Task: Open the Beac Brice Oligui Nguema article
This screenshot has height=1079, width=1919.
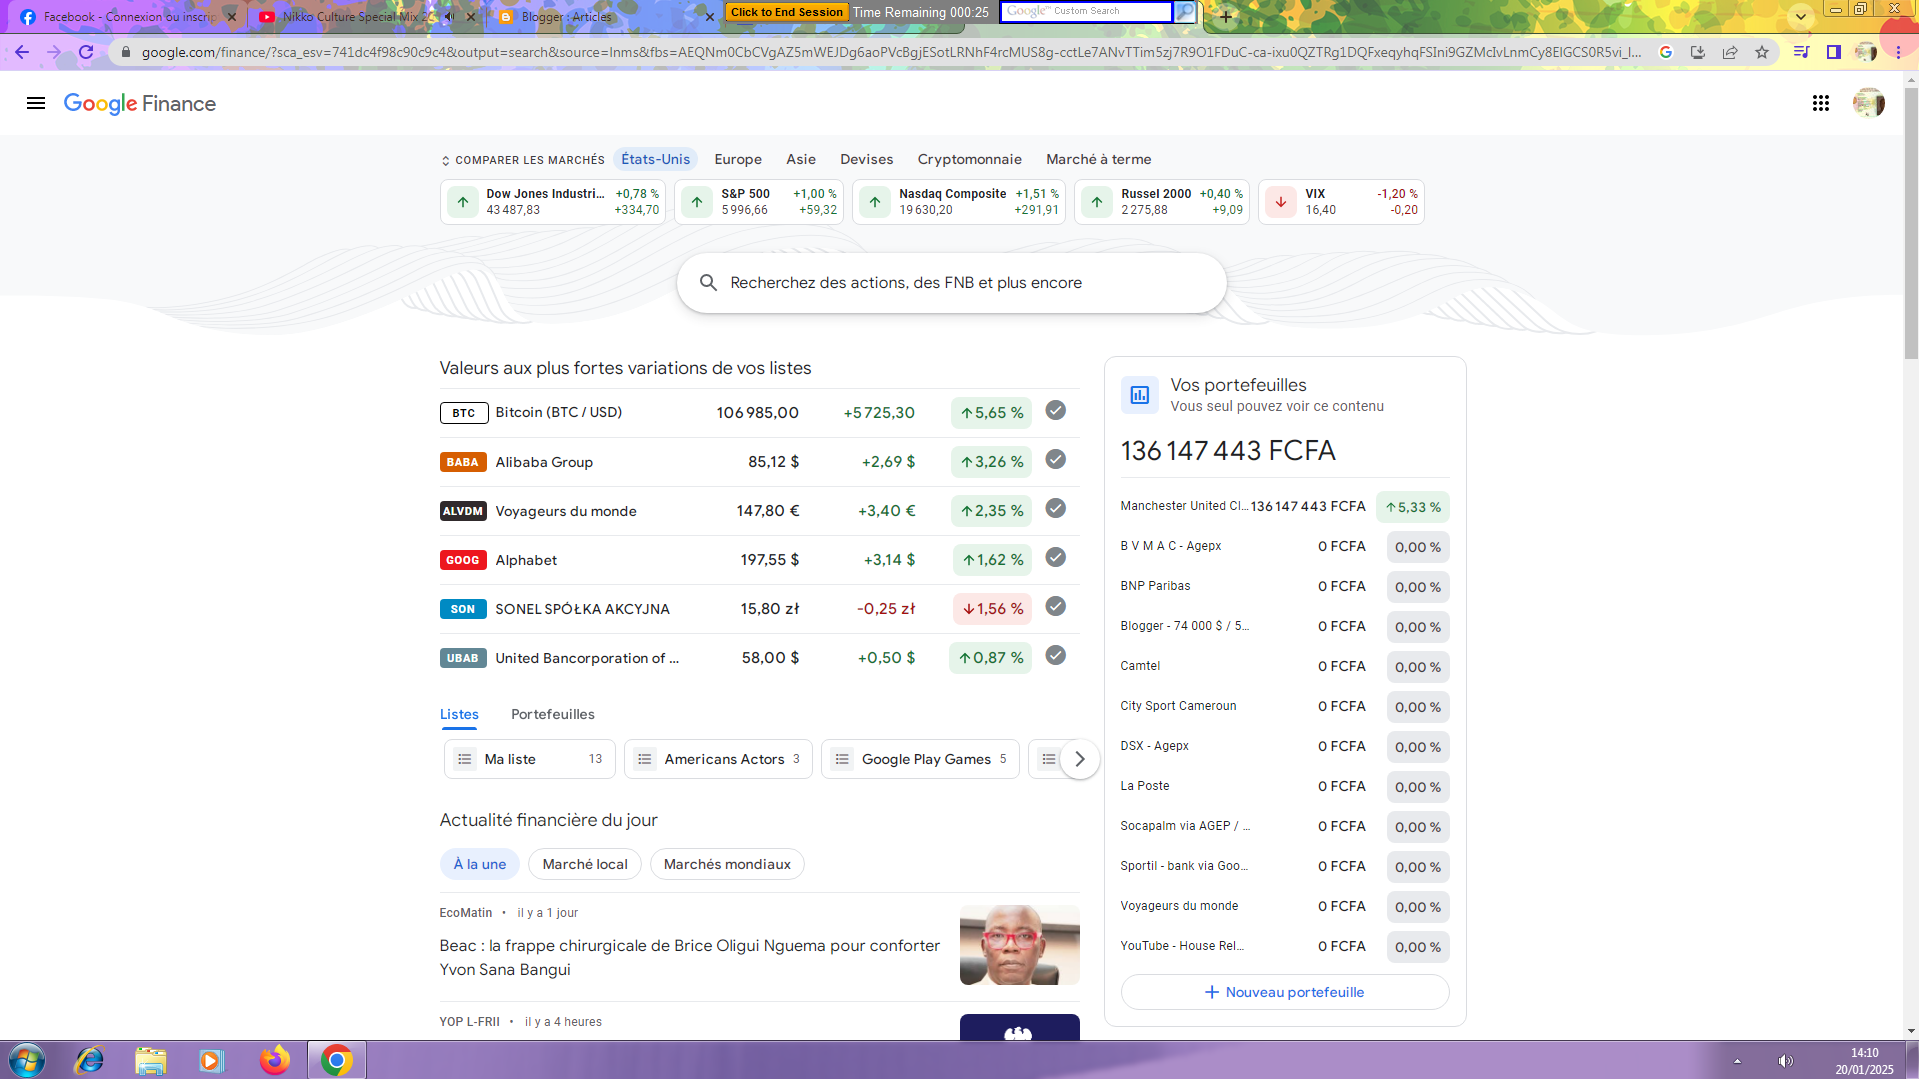Action: (690, 957)
